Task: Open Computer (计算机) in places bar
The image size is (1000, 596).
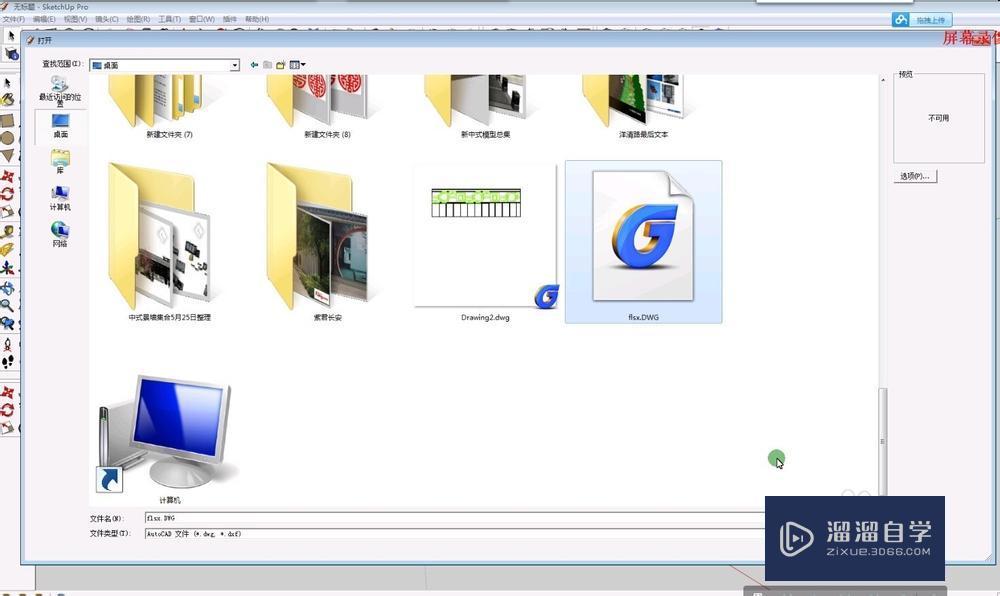Action: [x=61, y=198]
